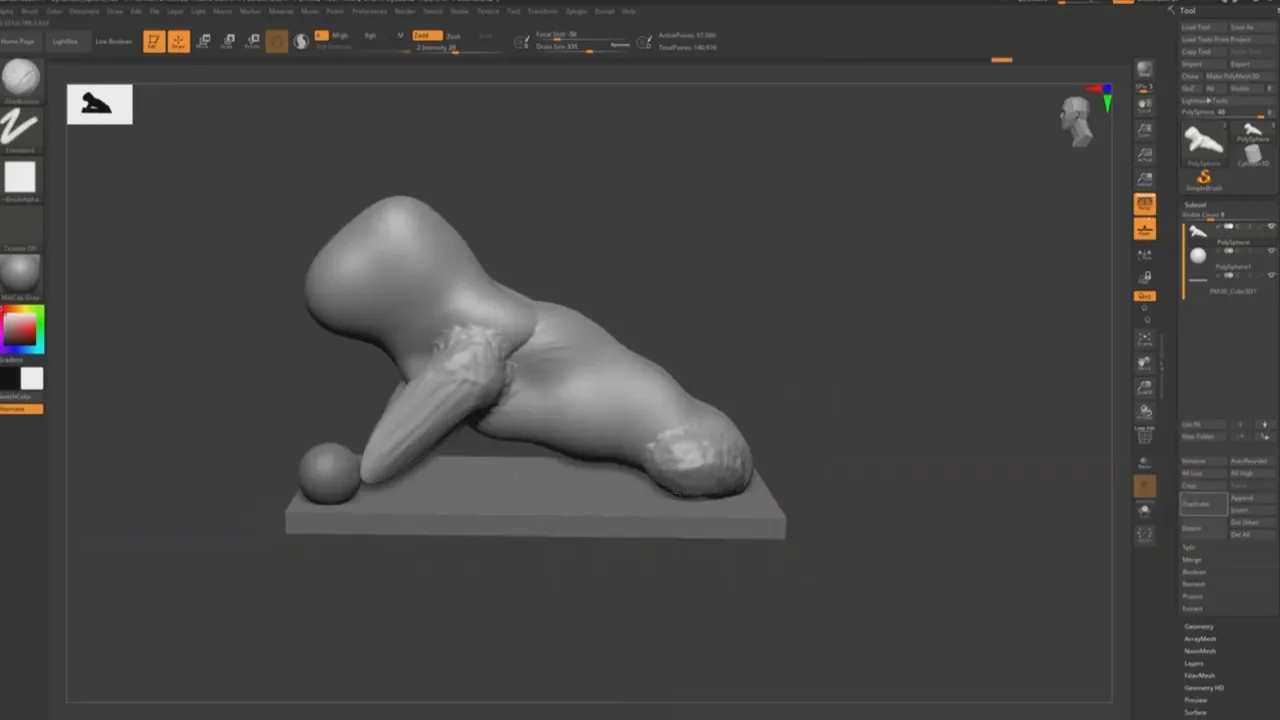
Task: Select the Scale transform button
Action: click(x=228, y=41)
